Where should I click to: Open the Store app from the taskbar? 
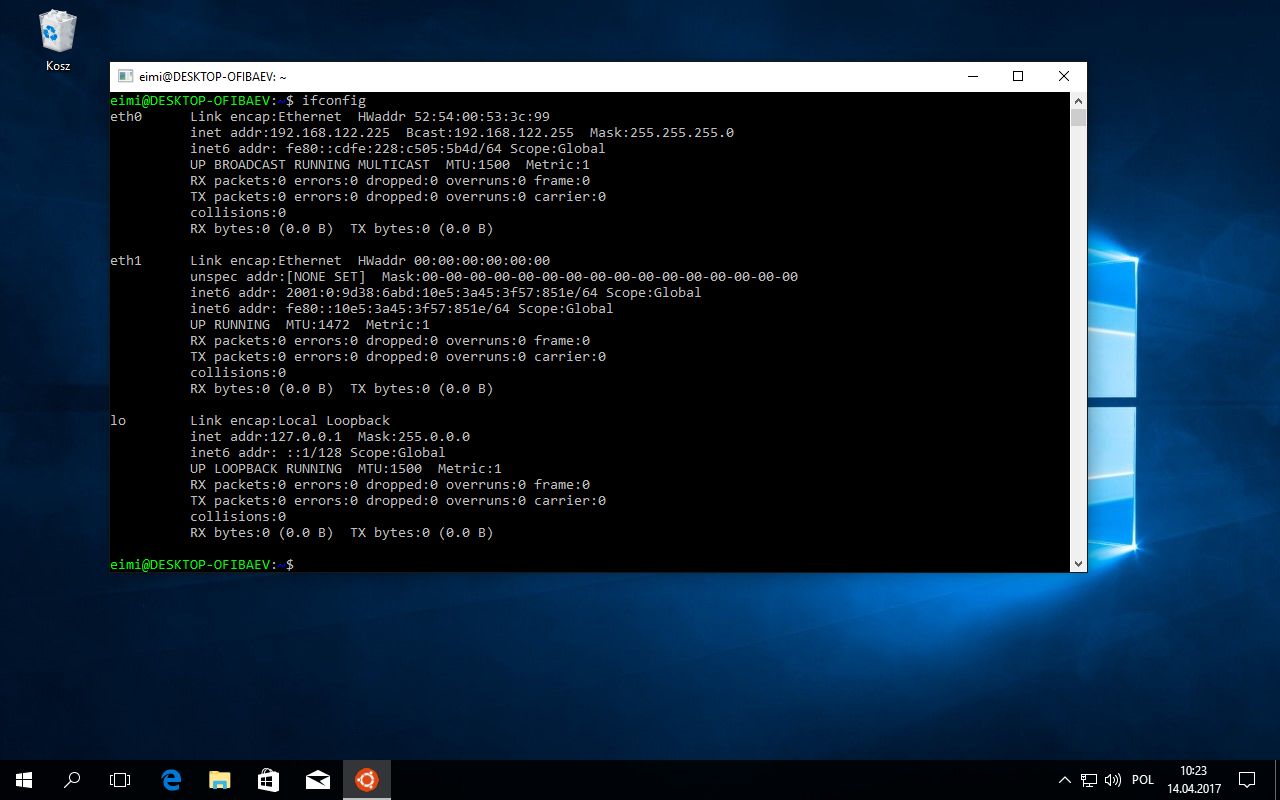269,780
